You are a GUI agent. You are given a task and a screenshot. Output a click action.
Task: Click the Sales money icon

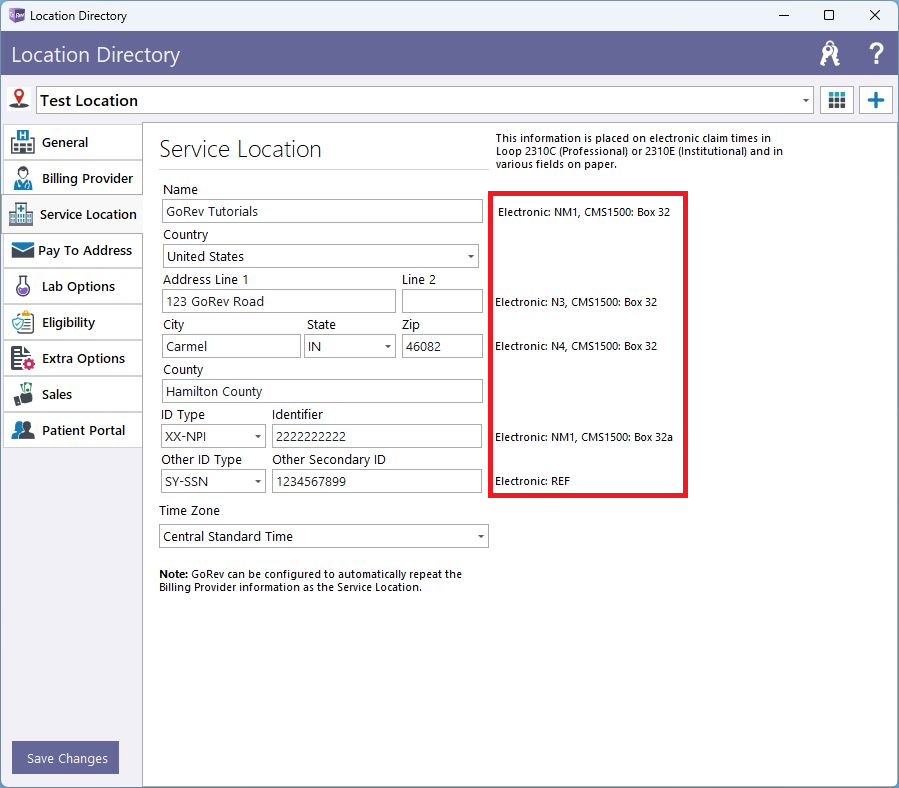pyautogui.click(x=23, y=394)
